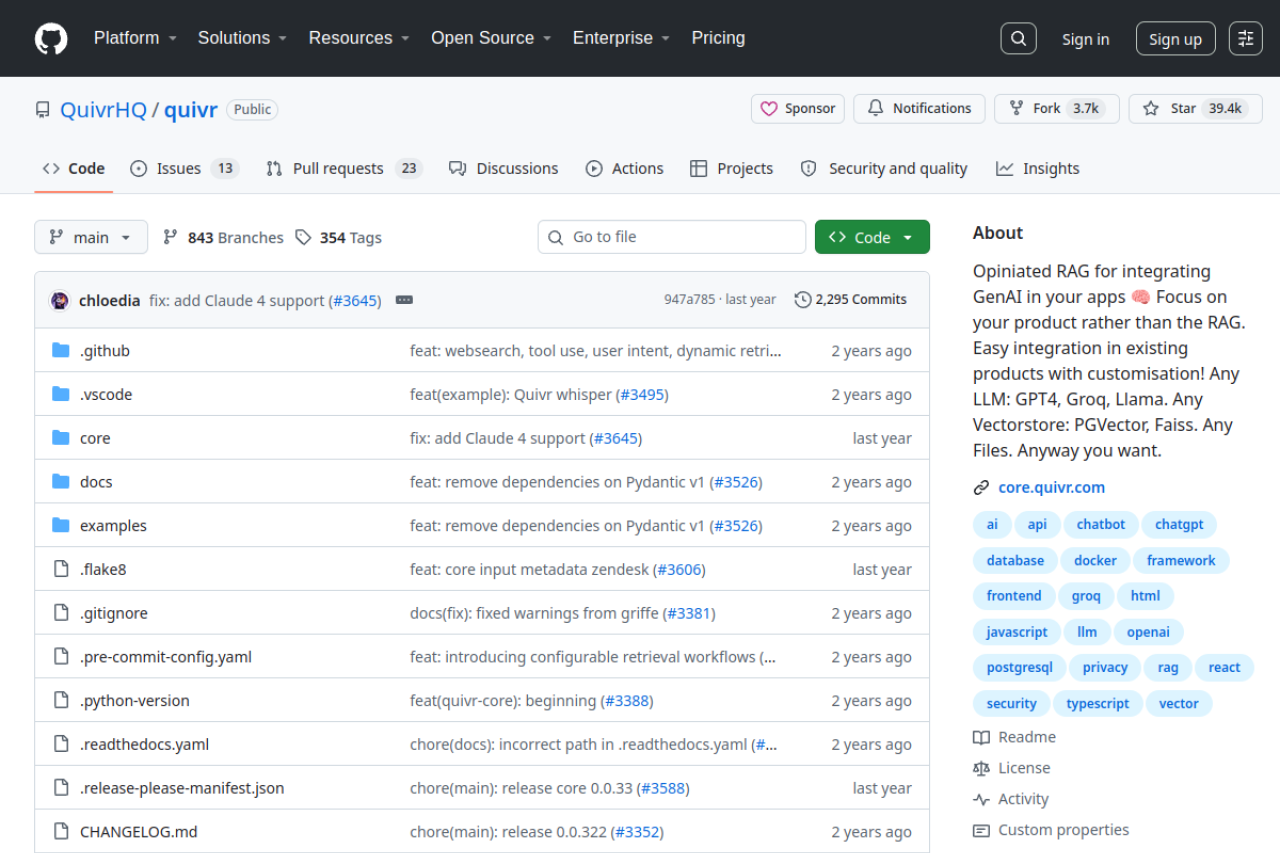Star the quivr repository
This screenshot has width=1280, height=853.
1196,108
